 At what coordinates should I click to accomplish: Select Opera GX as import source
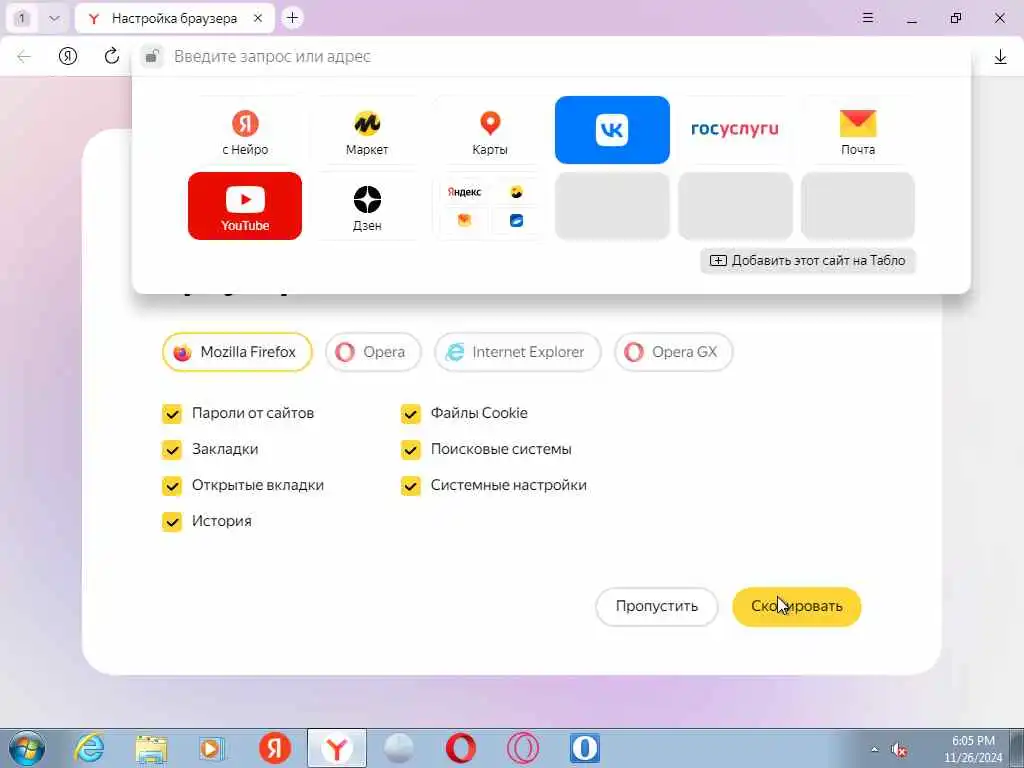(673, 352)
